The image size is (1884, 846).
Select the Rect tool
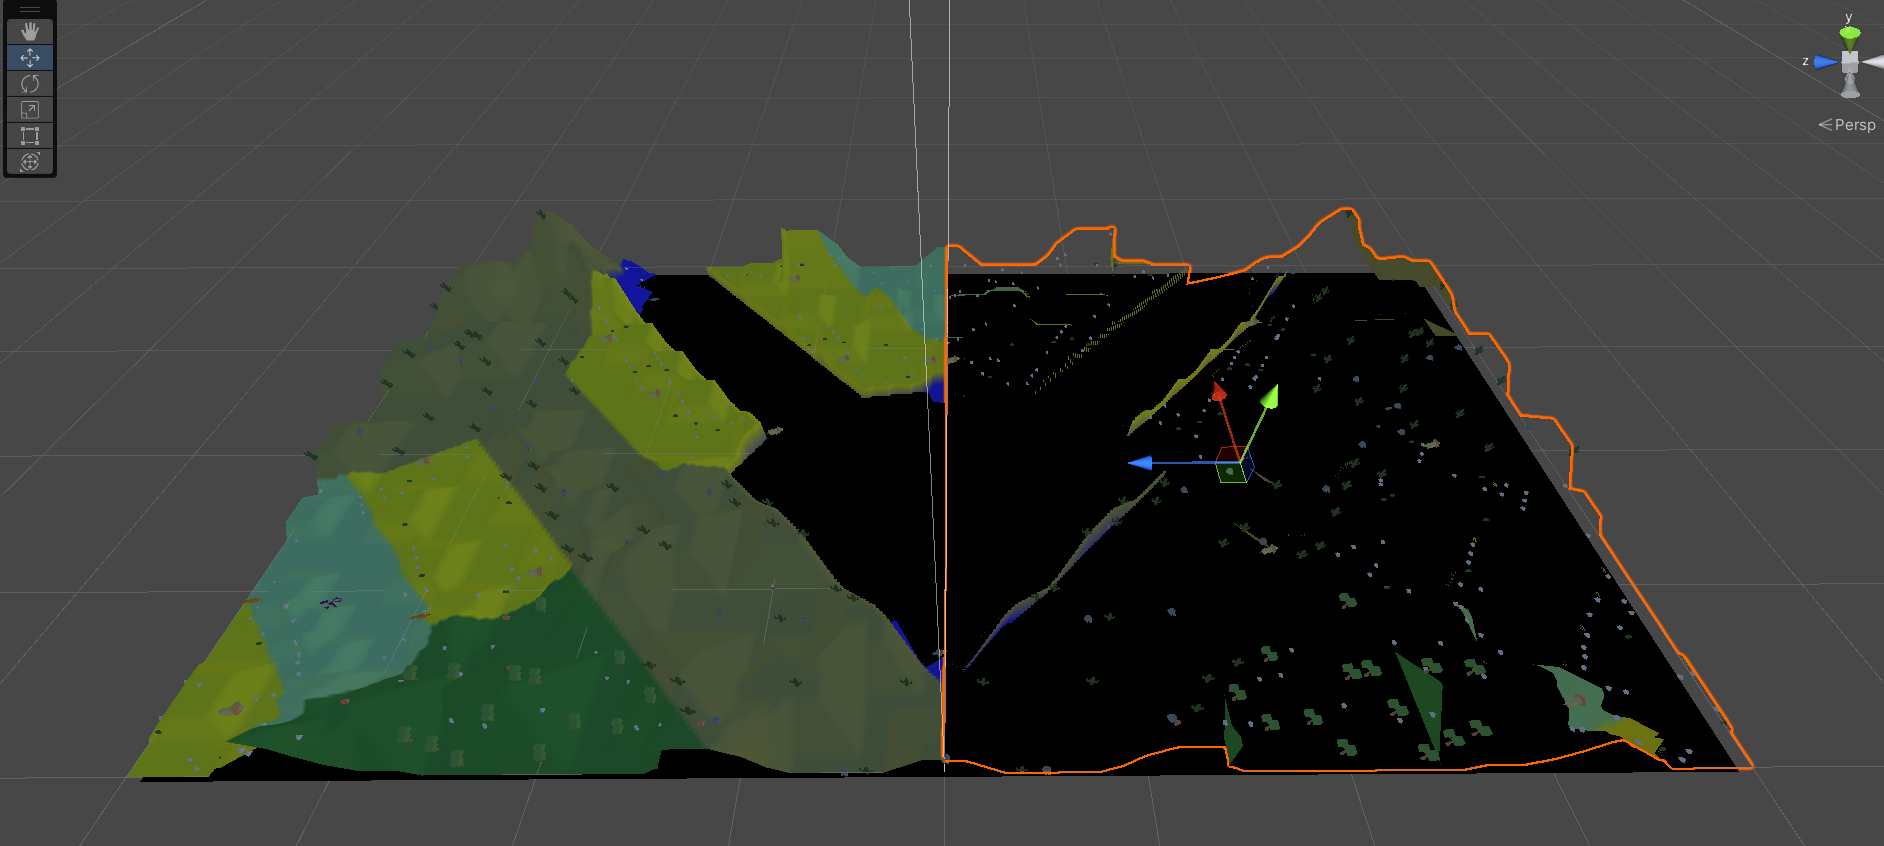[x=30, y=136]
